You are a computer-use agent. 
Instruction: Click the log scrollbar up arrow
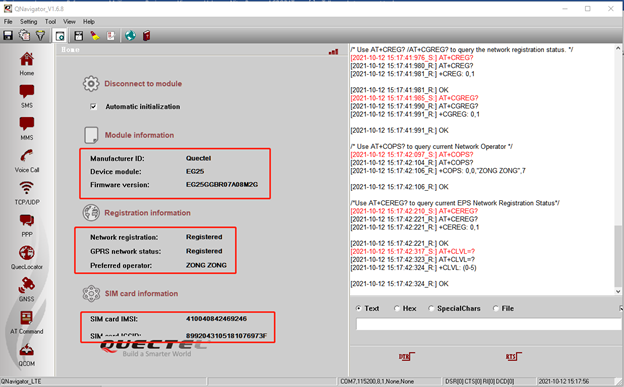(618, 48)
